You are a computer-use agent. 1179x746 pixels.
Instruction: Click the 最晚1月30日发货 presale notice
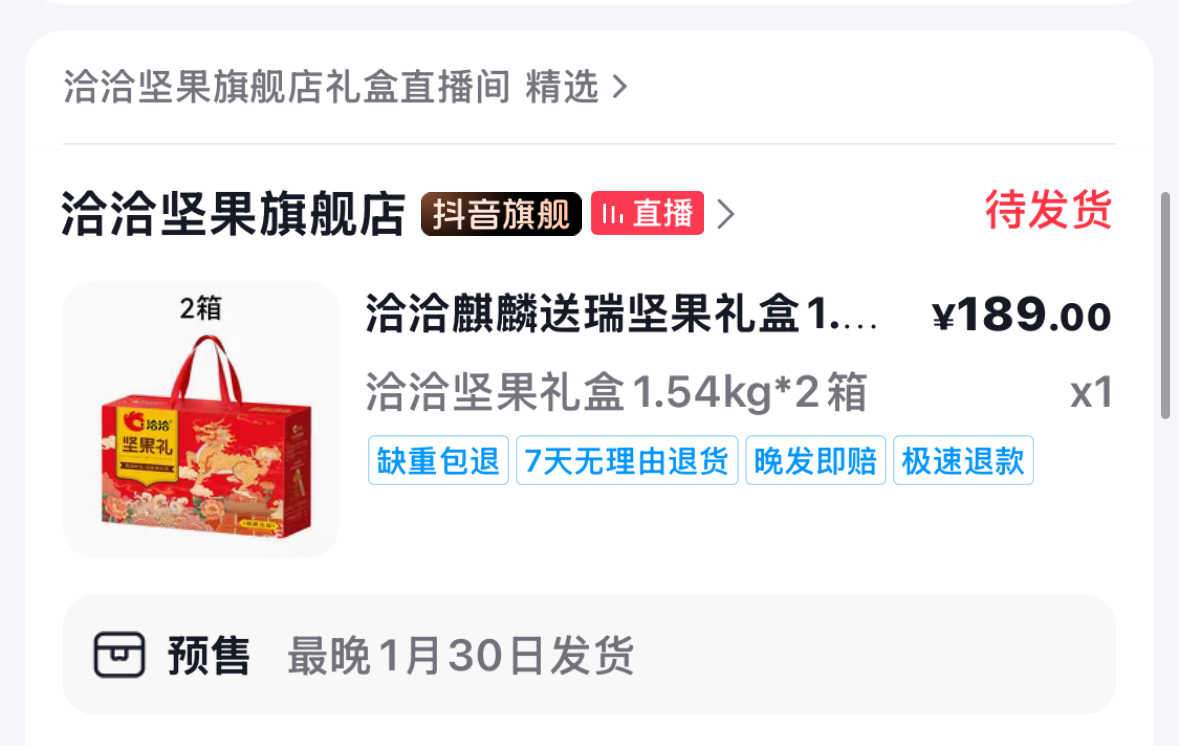tap(461, 656)
